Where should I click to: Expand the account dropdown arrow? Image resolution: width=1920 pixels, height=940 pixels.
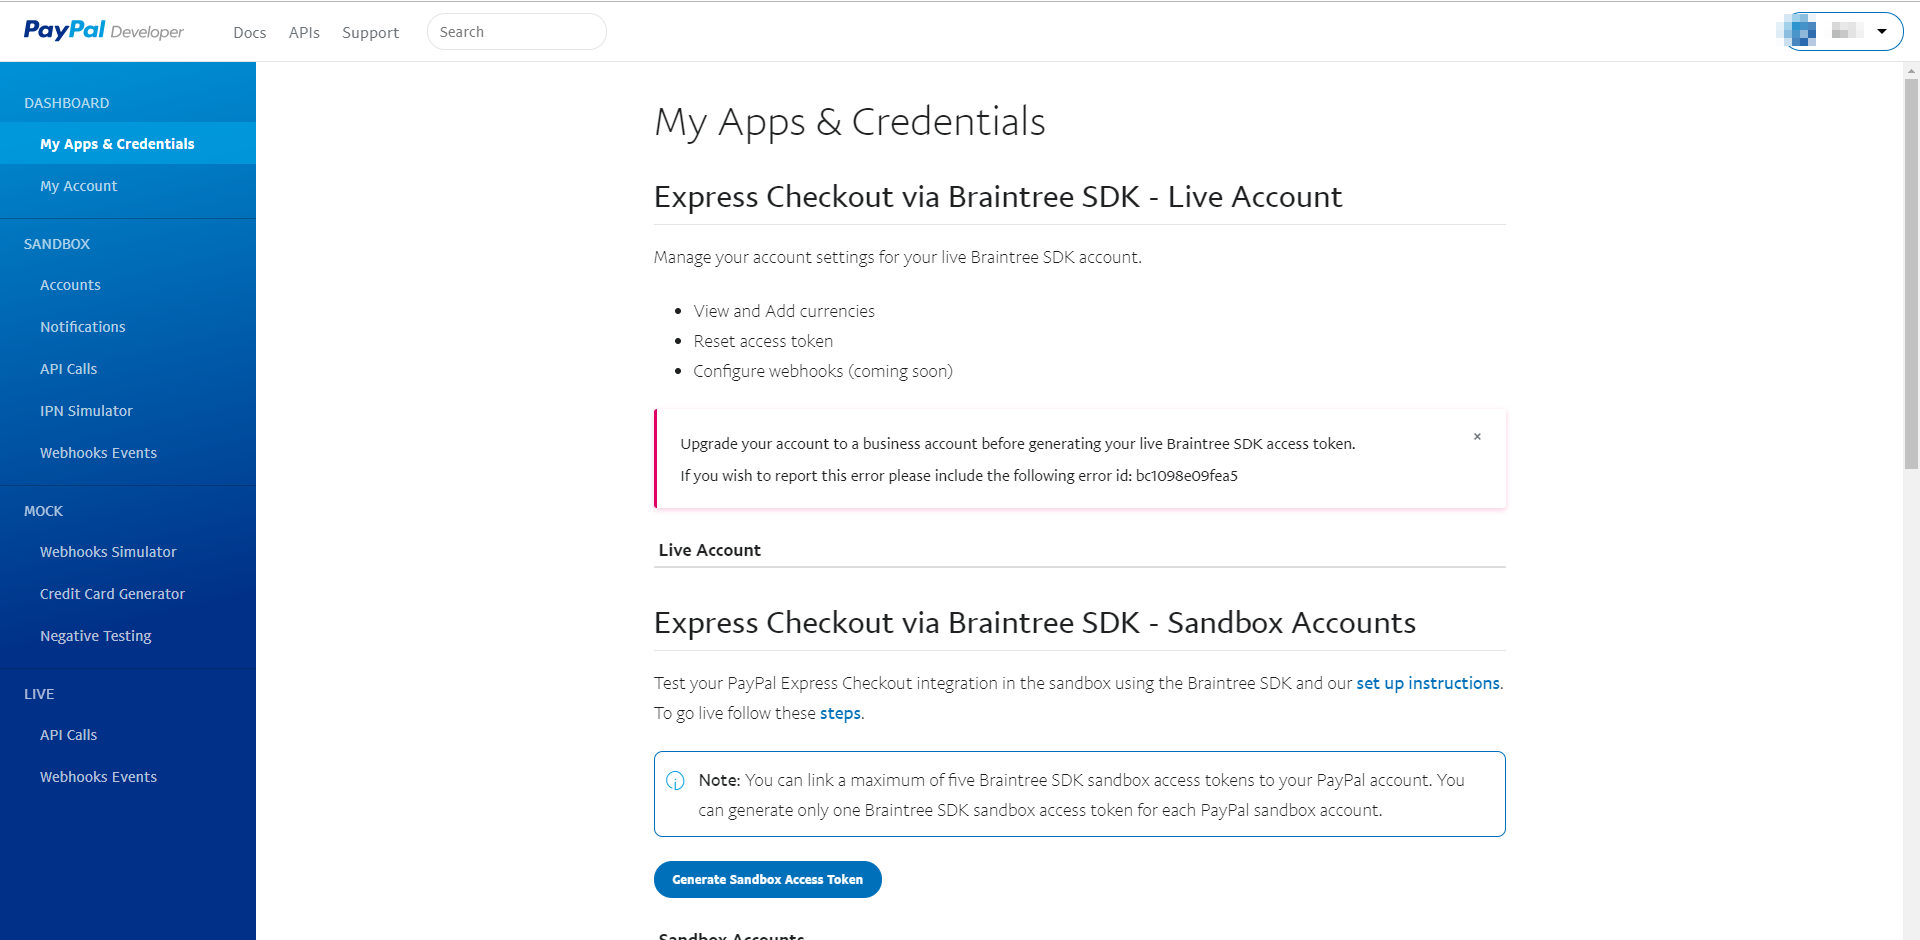tap(1882, 31)
